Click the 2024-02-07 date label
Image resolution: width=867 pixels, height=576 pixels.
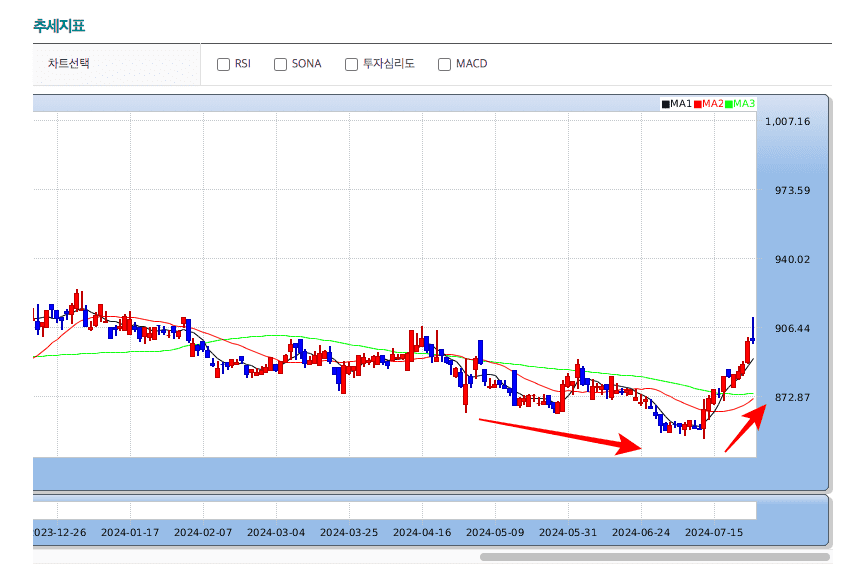[x=203, y=533]
